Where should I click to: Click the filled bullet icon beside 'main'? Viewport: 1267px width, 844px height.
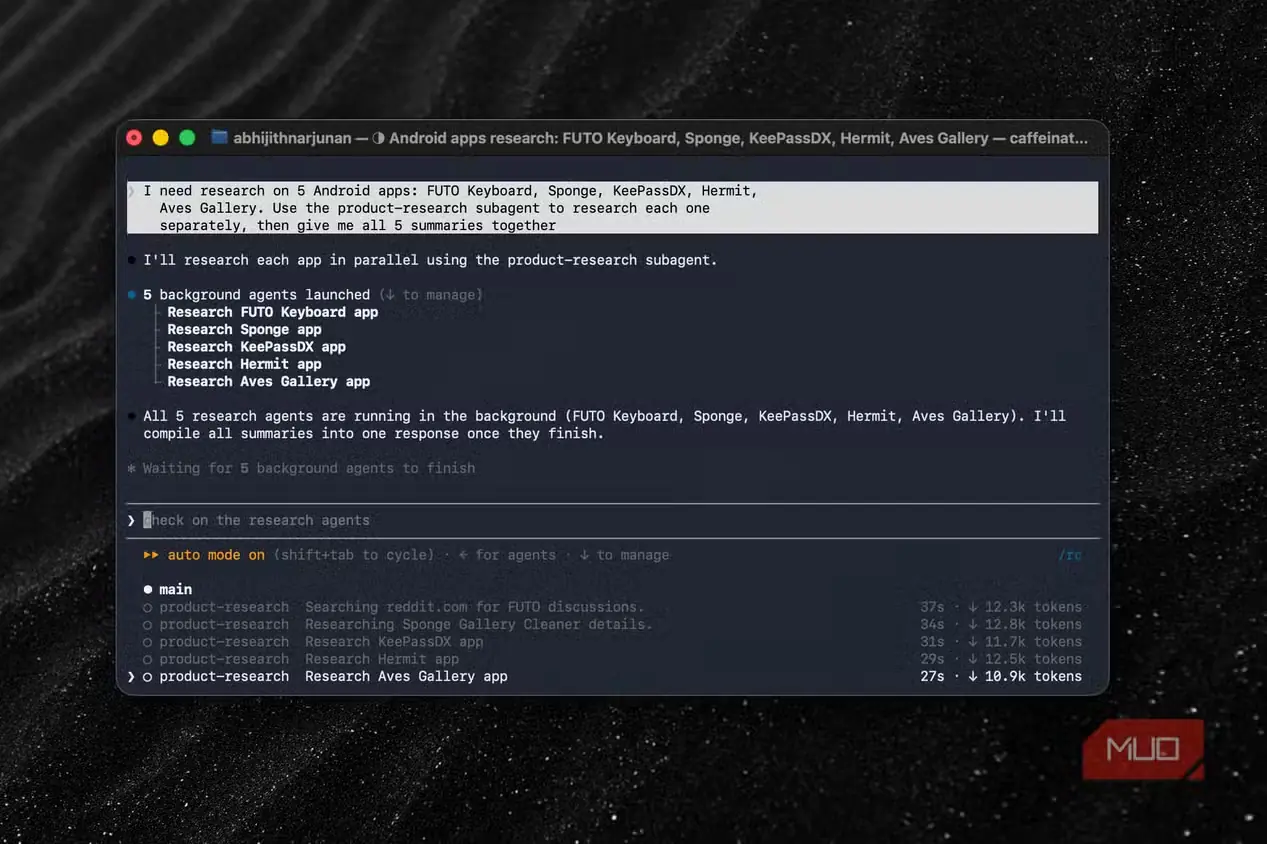148,590
